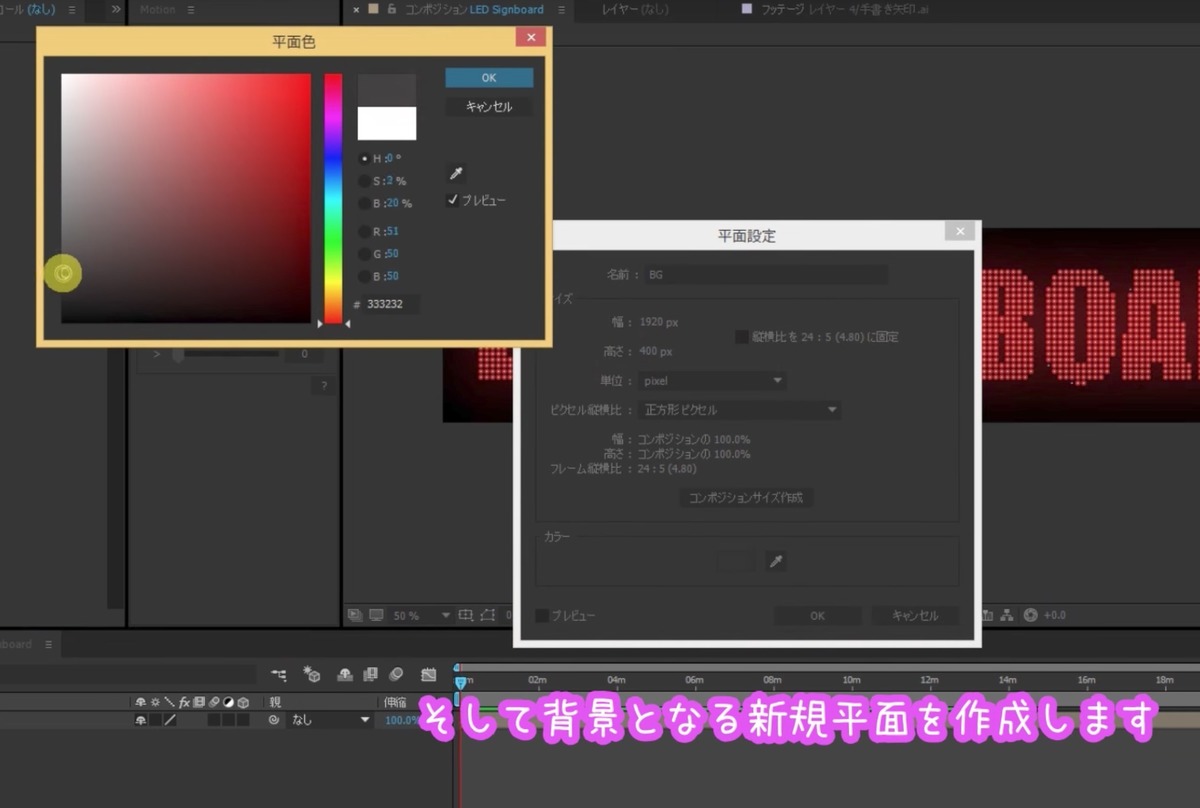
Task: Click the eyedropper in the カラー section
Action: [x=778, y=561]
